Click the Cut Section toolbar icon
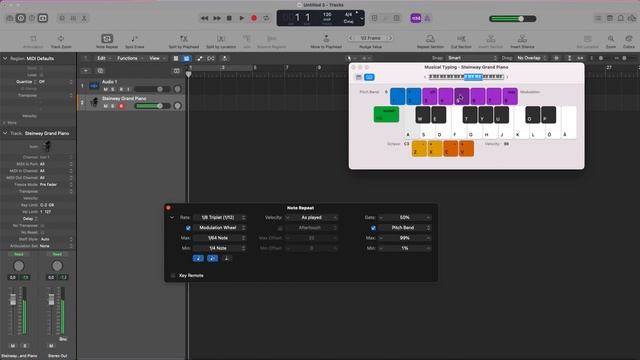 pyautogui.click(x=461, y=39)
